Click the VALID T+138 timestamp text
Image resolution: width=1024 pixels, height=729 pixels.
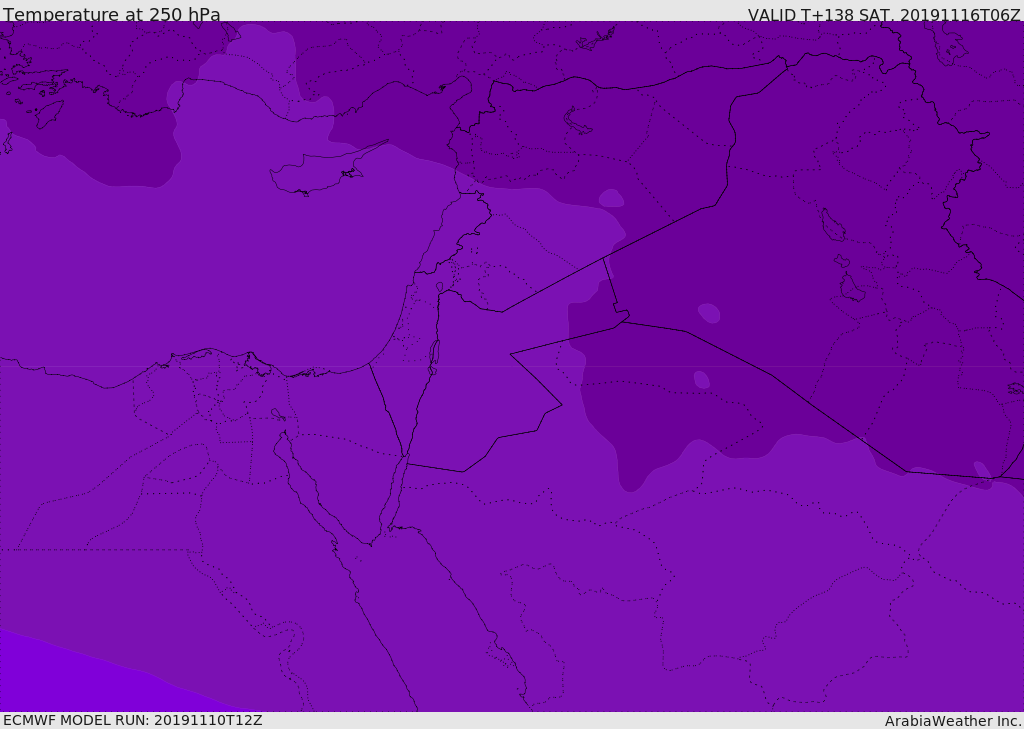[x=884, y=14]
